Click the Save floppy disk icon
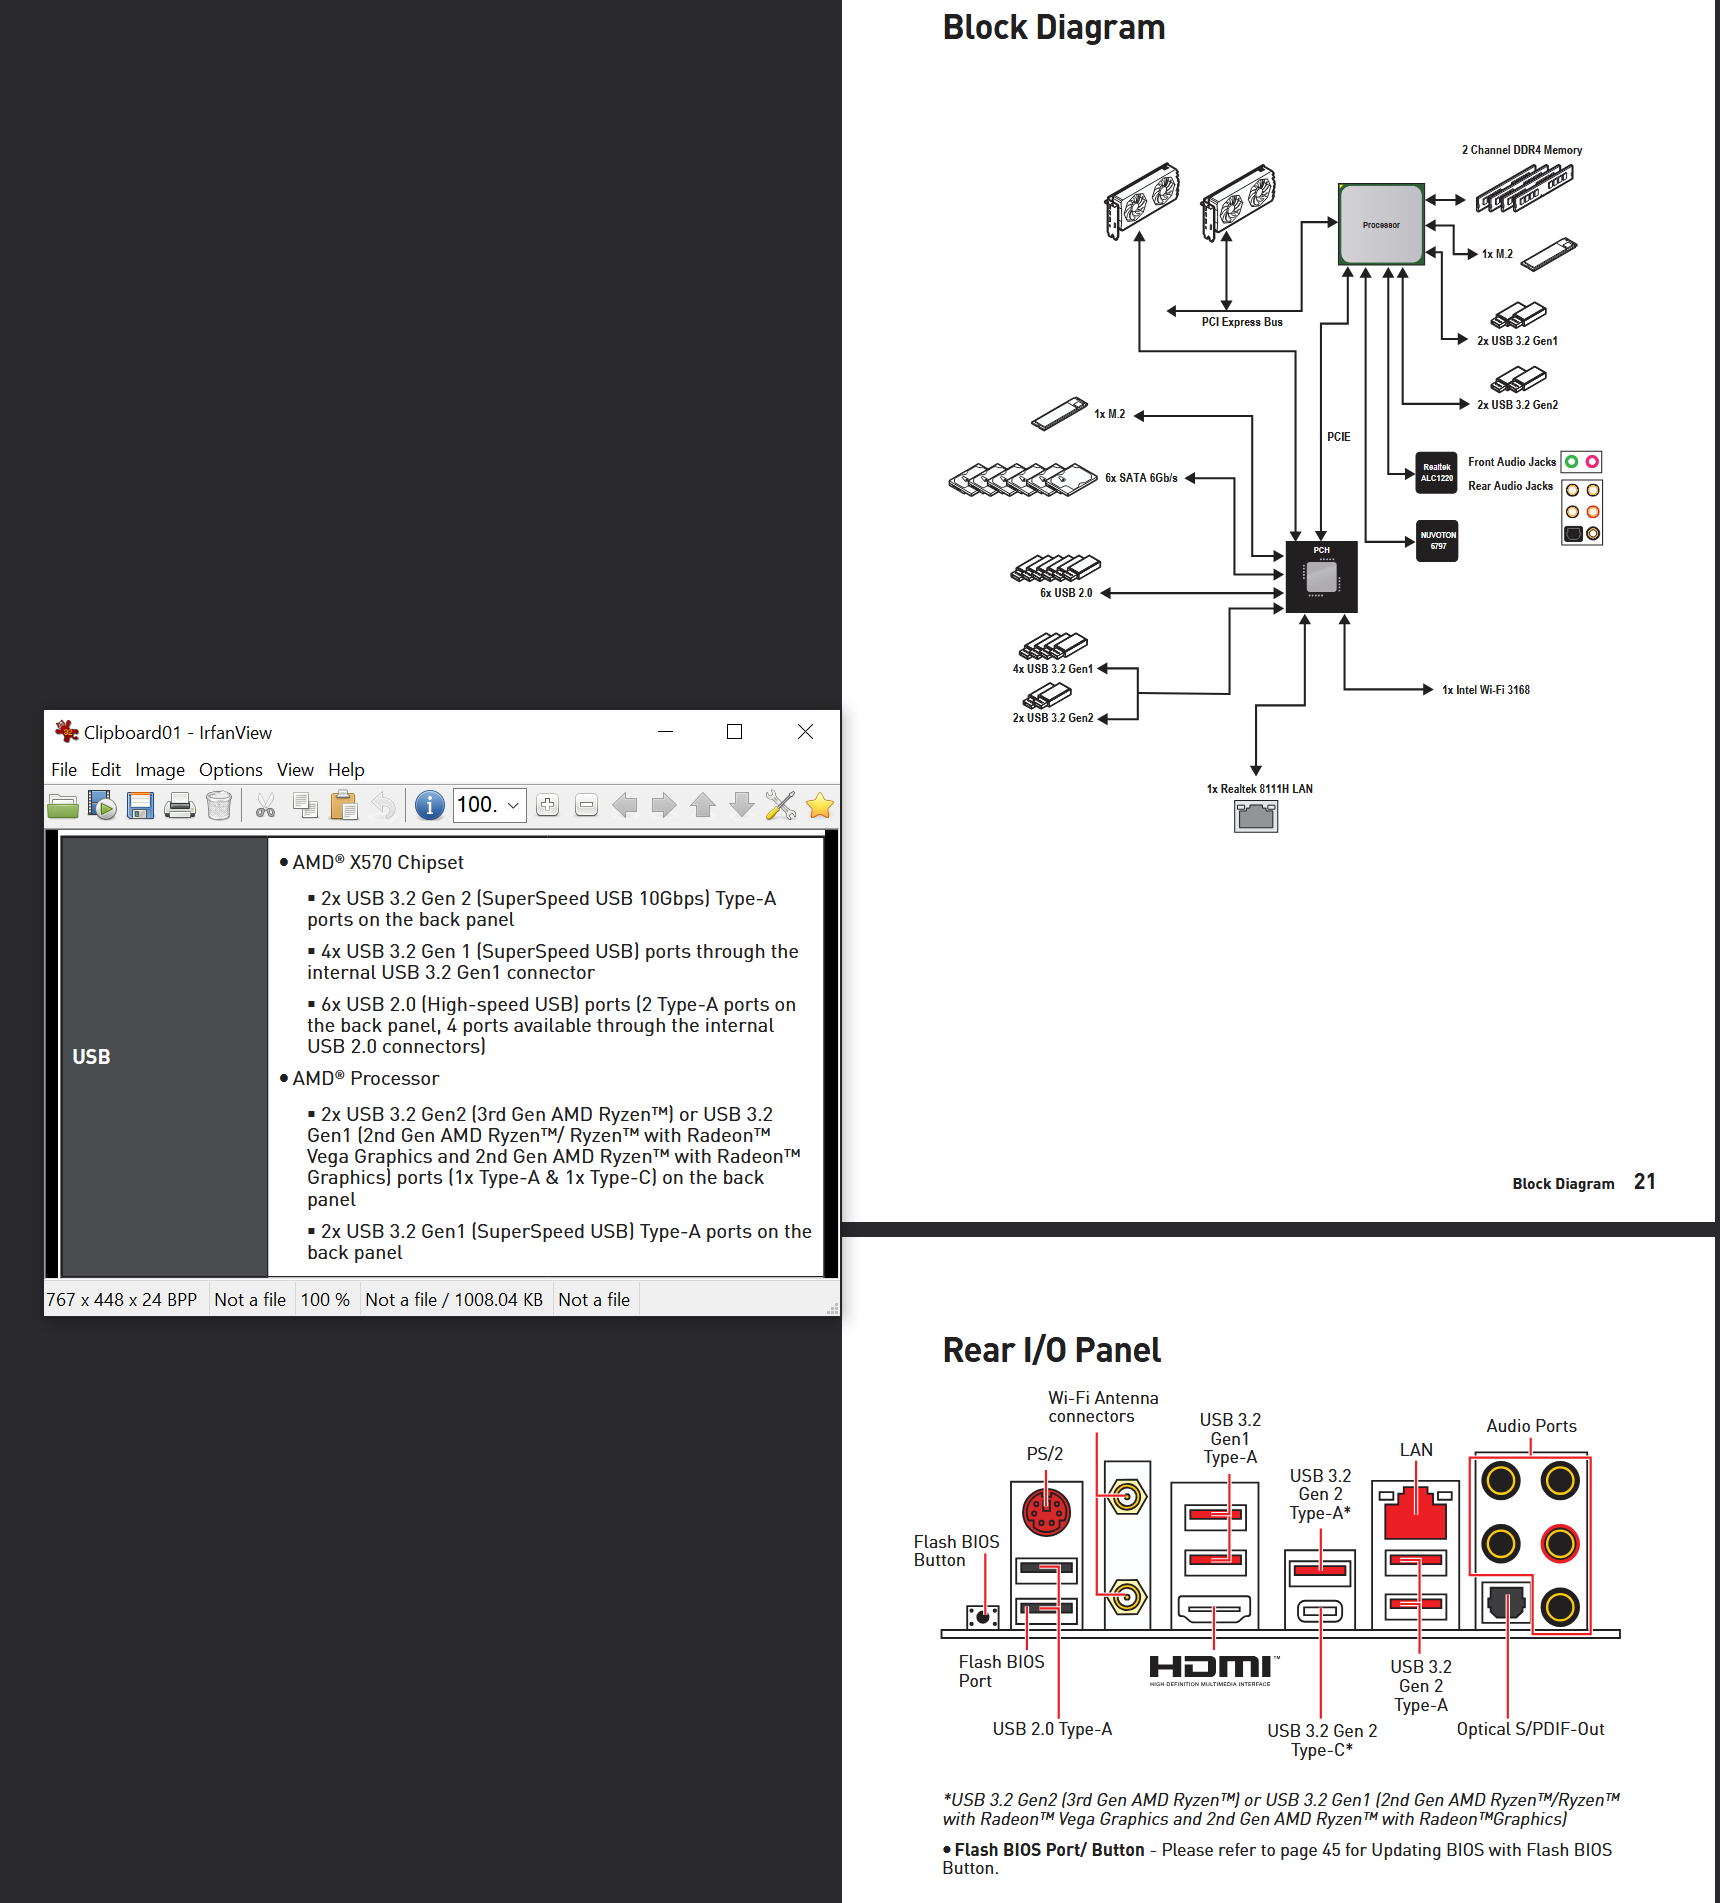The width and height of the screenshot is (1720, 1903). (x=141, y=805)
